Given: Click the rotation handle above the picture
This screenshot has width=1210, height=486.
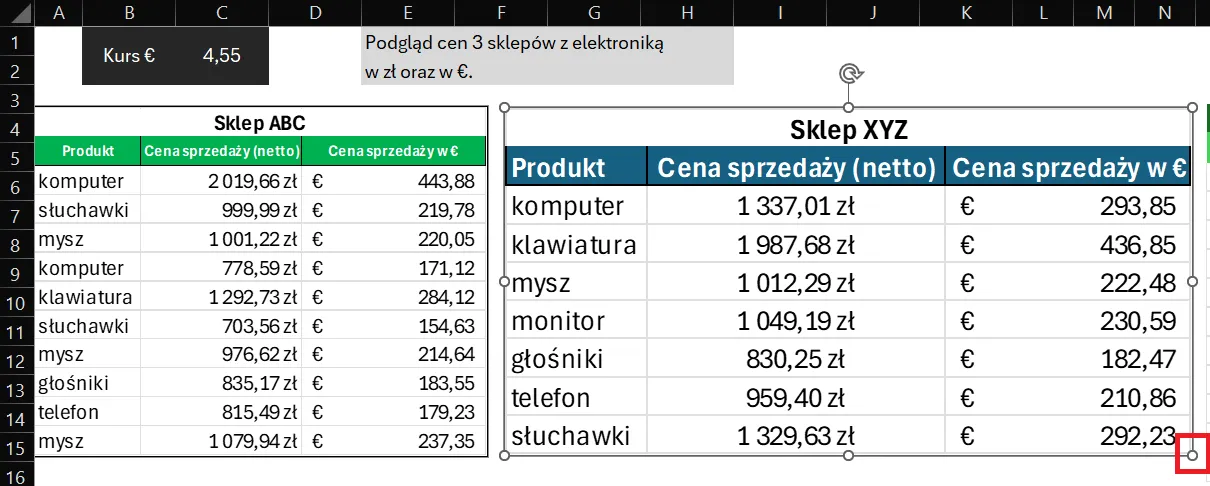Looking at the screenshot, I should 849,73.
